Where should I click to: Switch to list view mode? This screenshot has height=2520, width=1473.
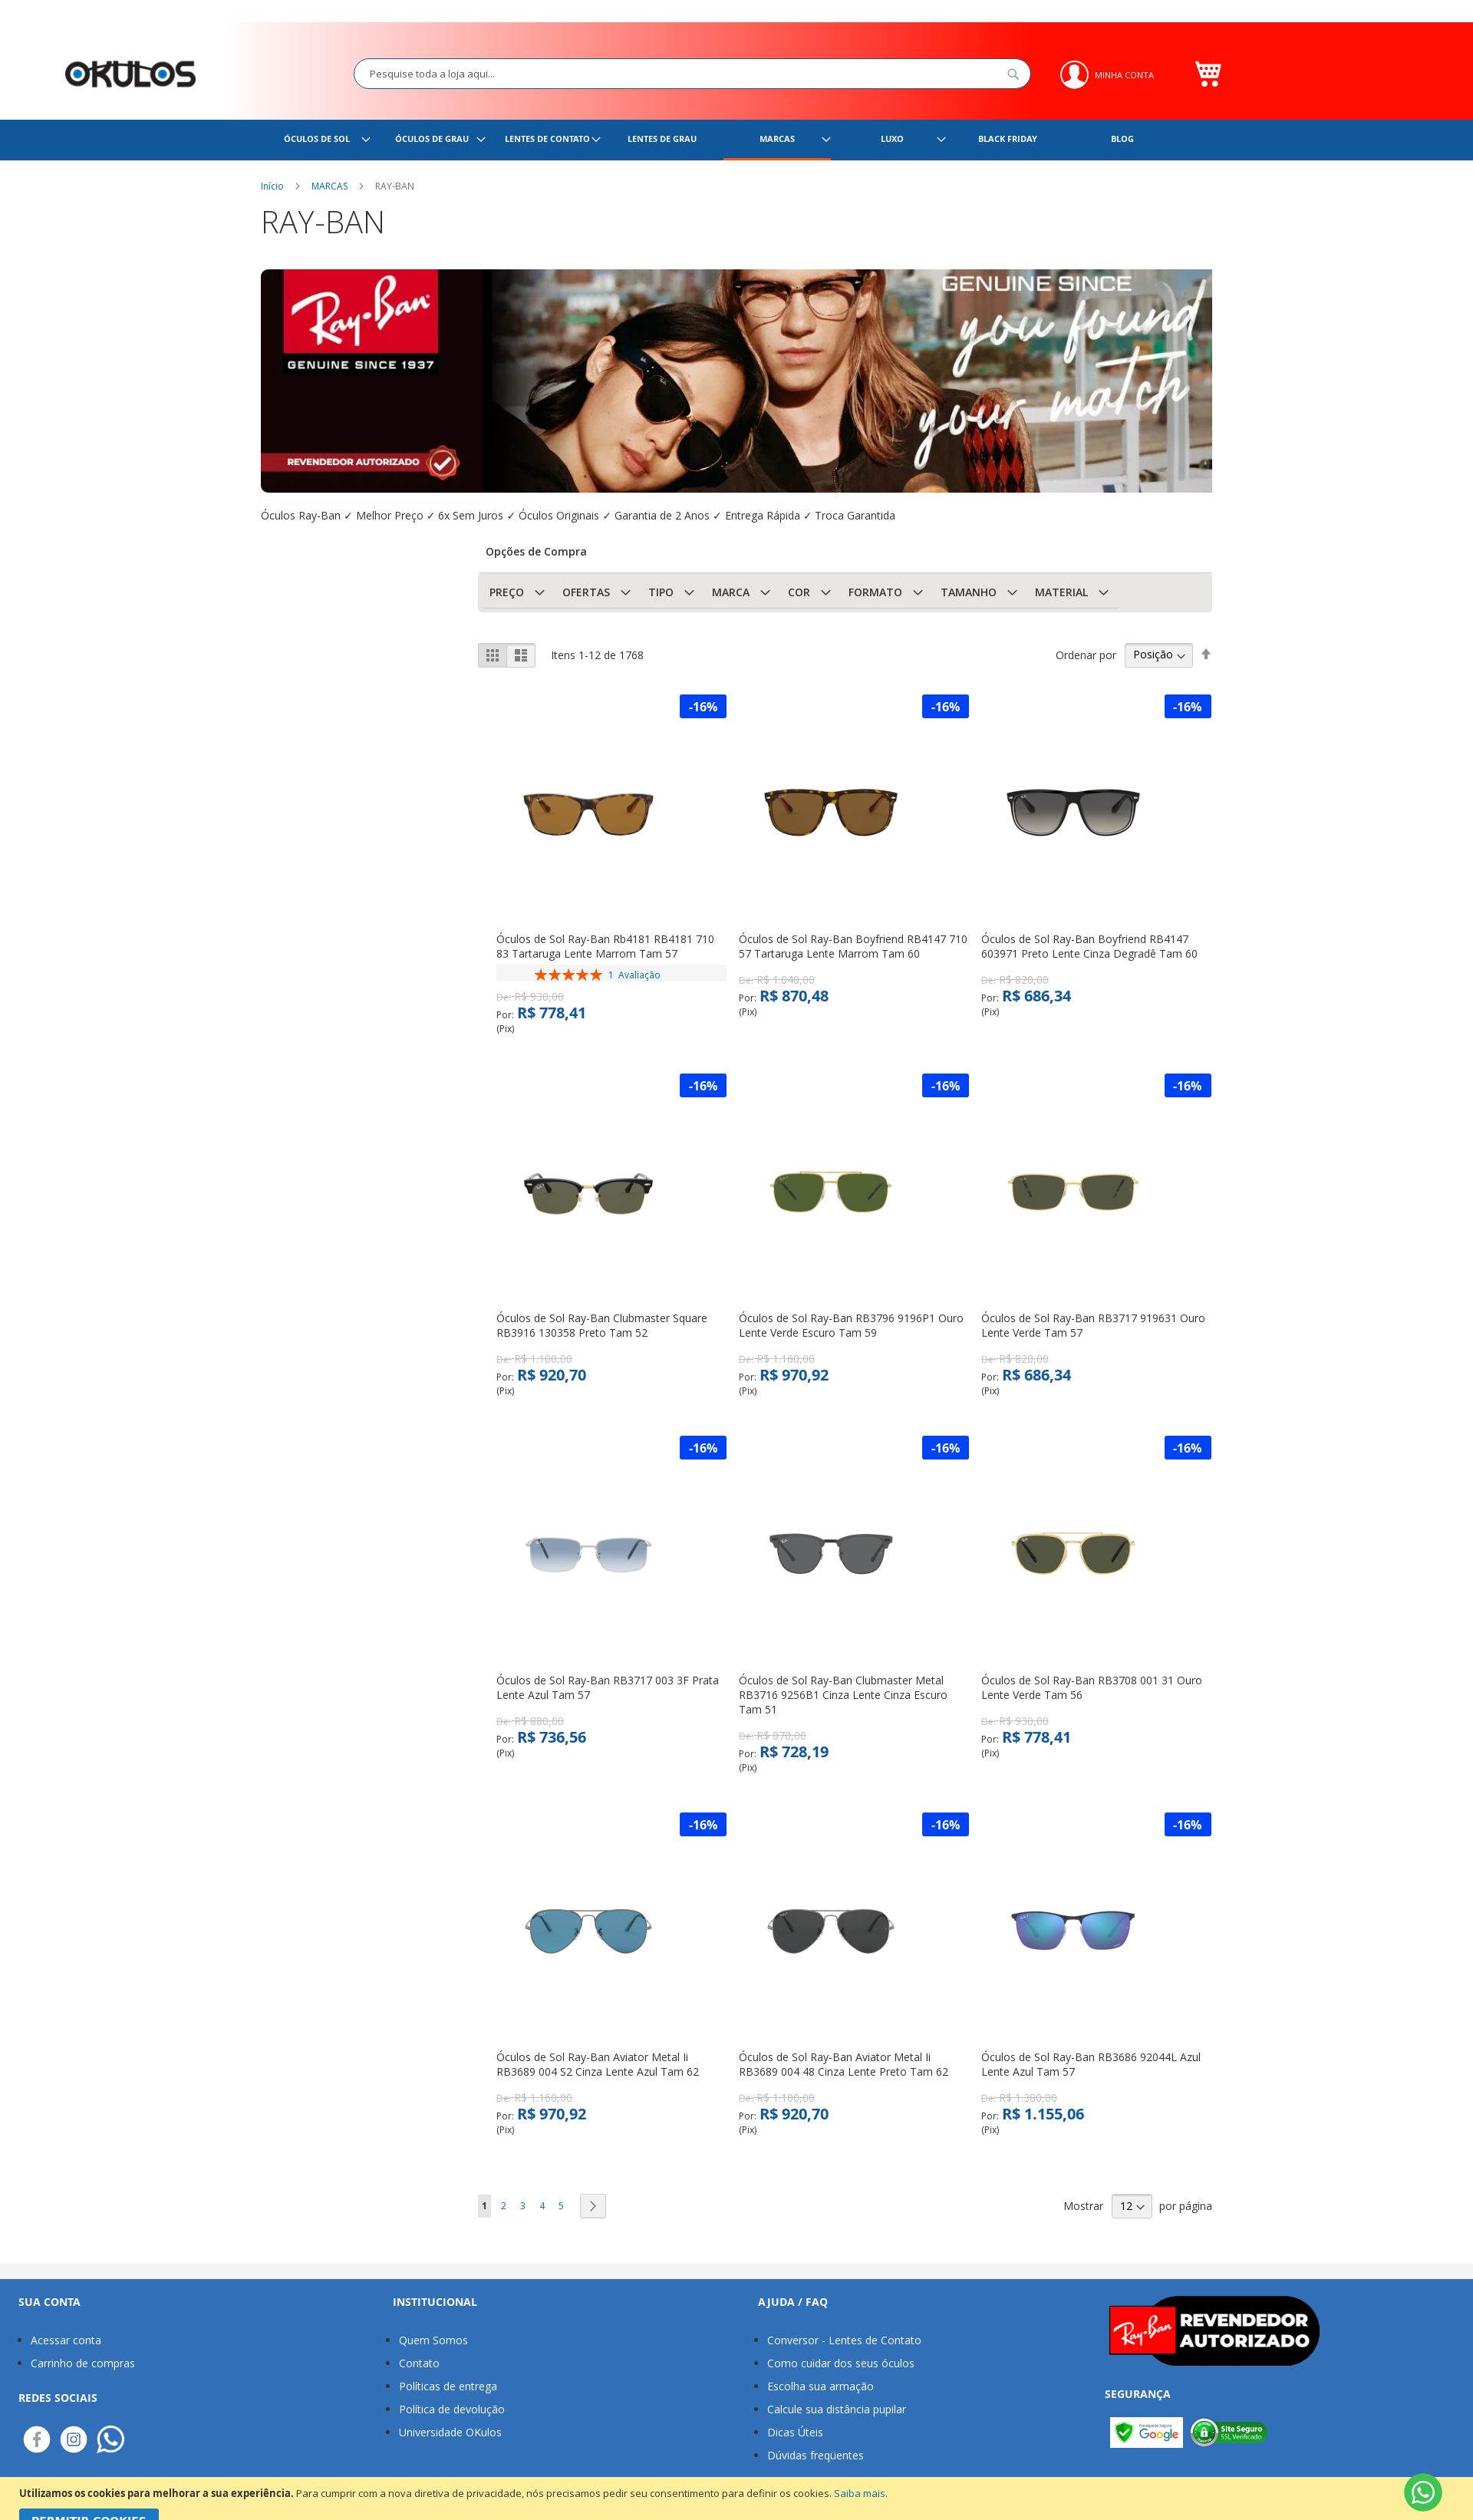(x=521, y=655)
